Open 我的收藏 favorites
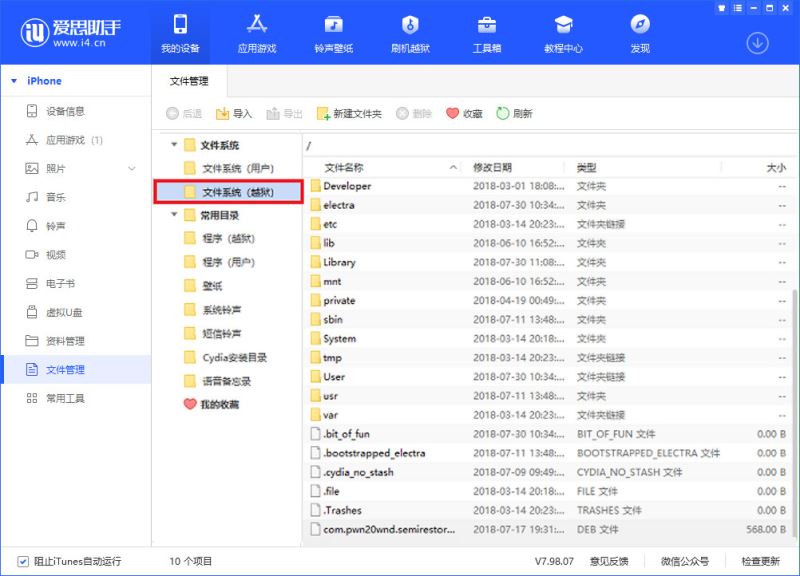 coord(211,405)
